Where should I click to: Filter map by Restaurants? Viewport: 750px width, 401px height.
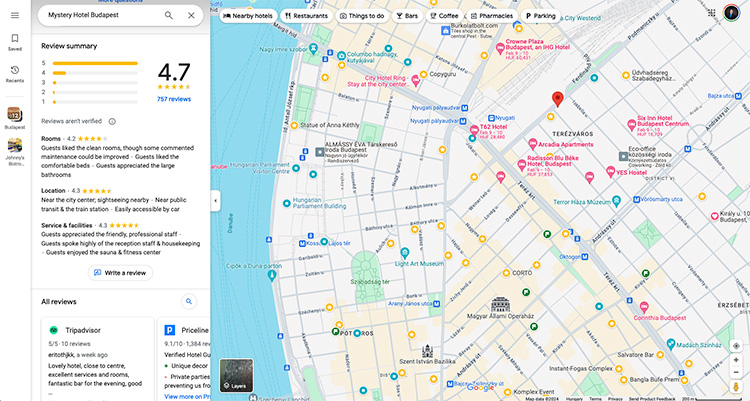pos(306,16)
